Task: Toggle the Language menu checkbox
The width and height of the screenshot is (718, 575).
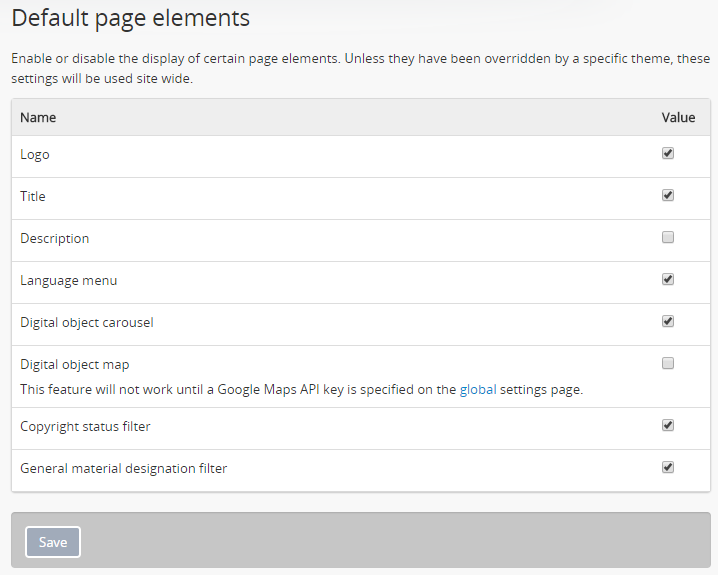Action: [668, 280]
